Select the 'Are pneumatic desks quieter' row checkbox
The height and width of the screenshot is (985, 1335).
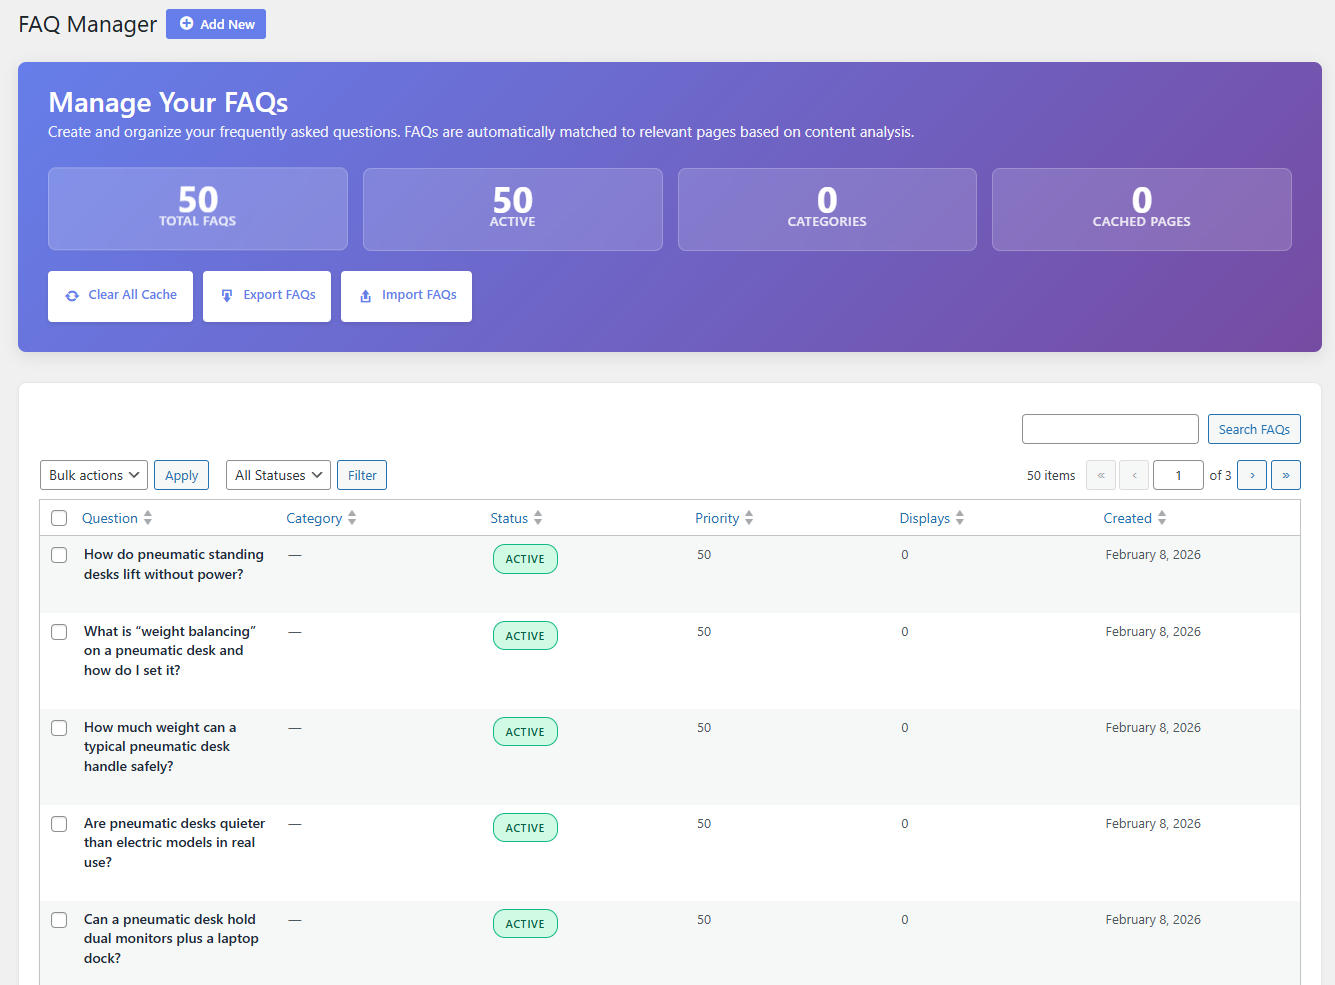point(59,824)
